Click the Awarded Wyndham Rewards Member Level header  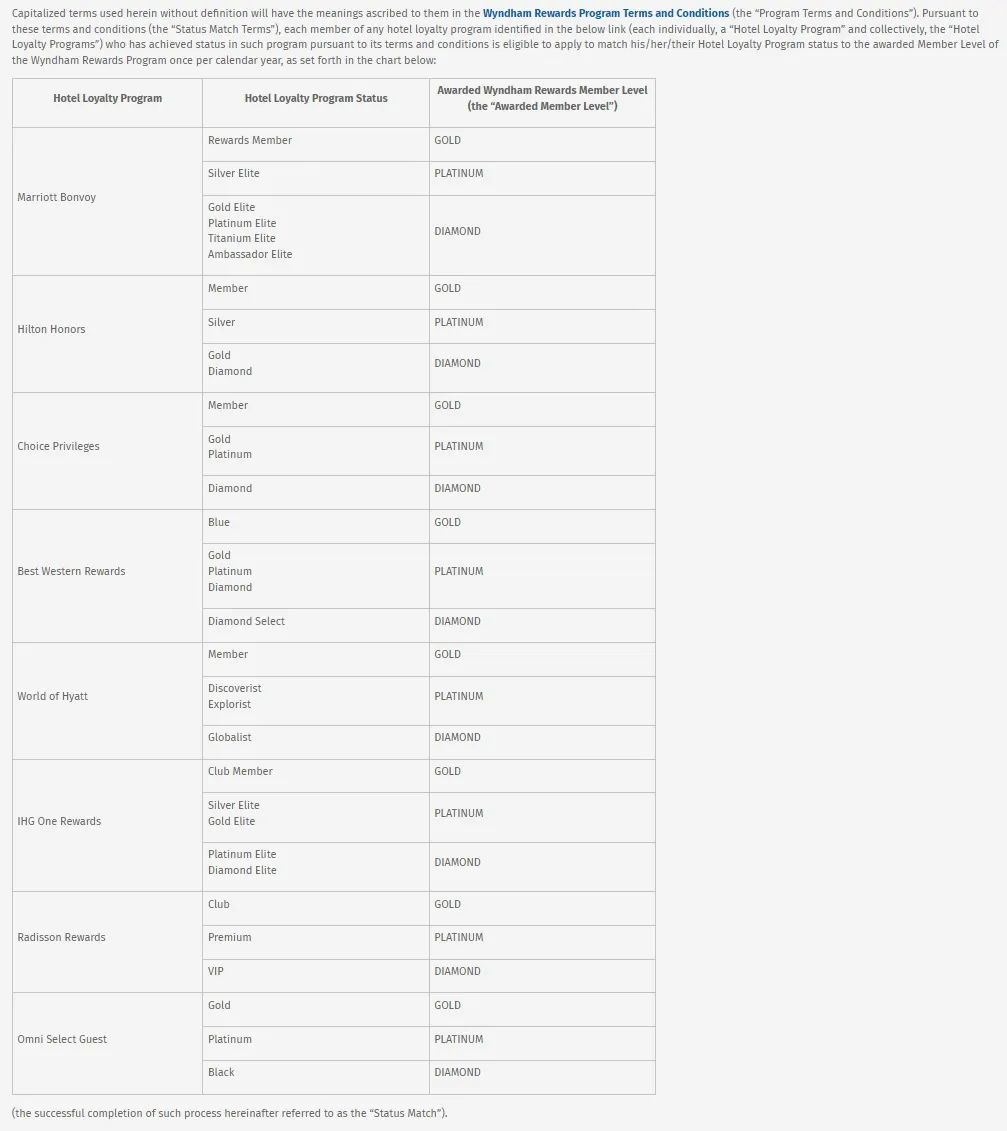542,98
